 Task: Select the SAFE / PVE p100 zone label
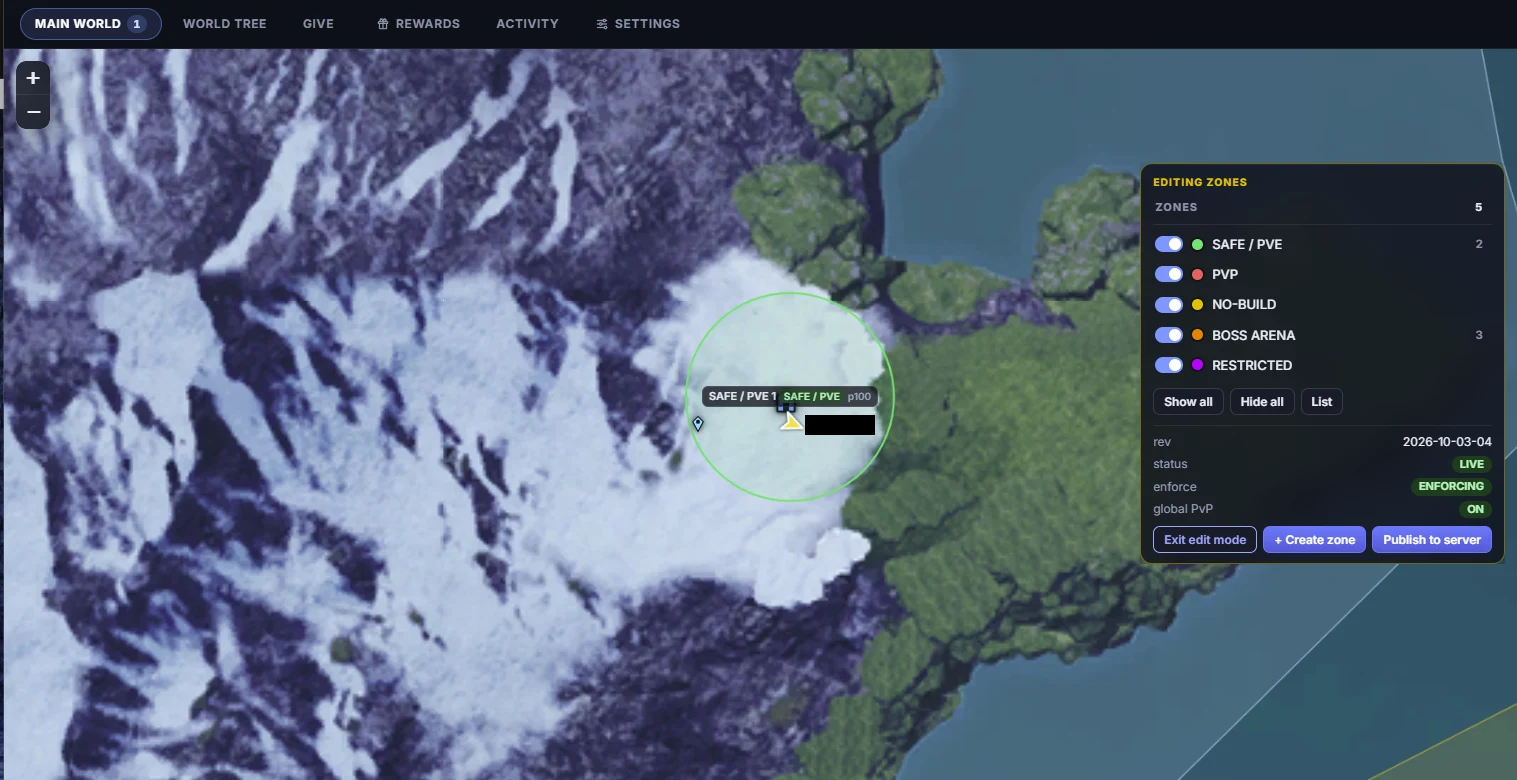click(827, 396)
